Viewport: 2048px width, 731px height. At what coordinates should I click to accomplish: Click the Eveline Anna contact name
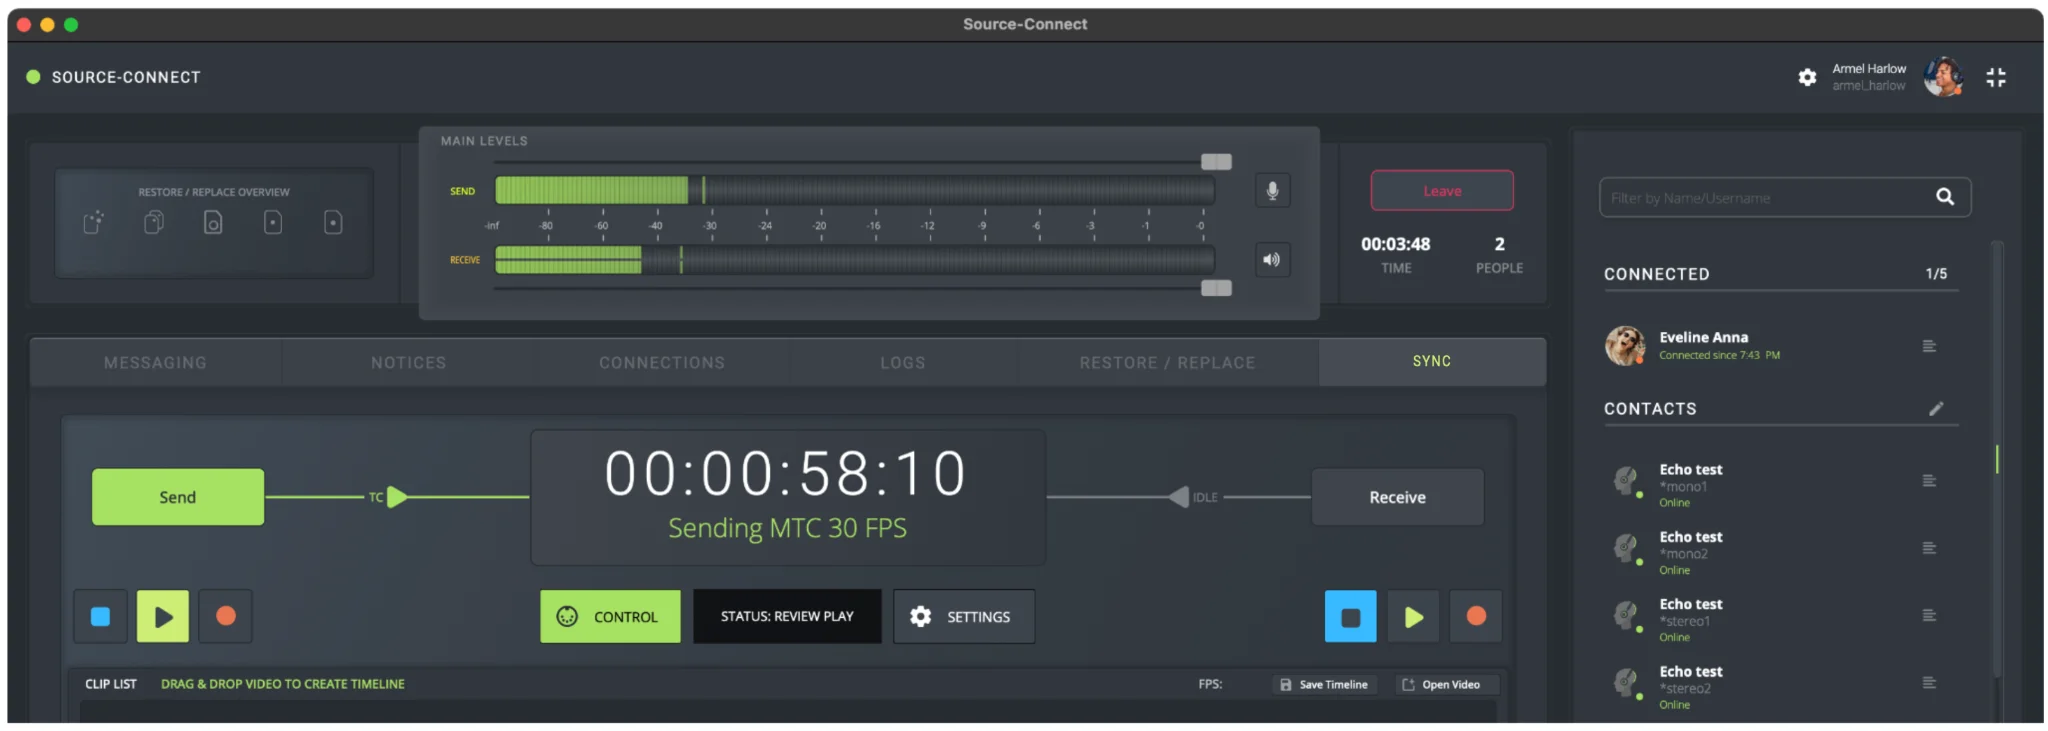1704,337
